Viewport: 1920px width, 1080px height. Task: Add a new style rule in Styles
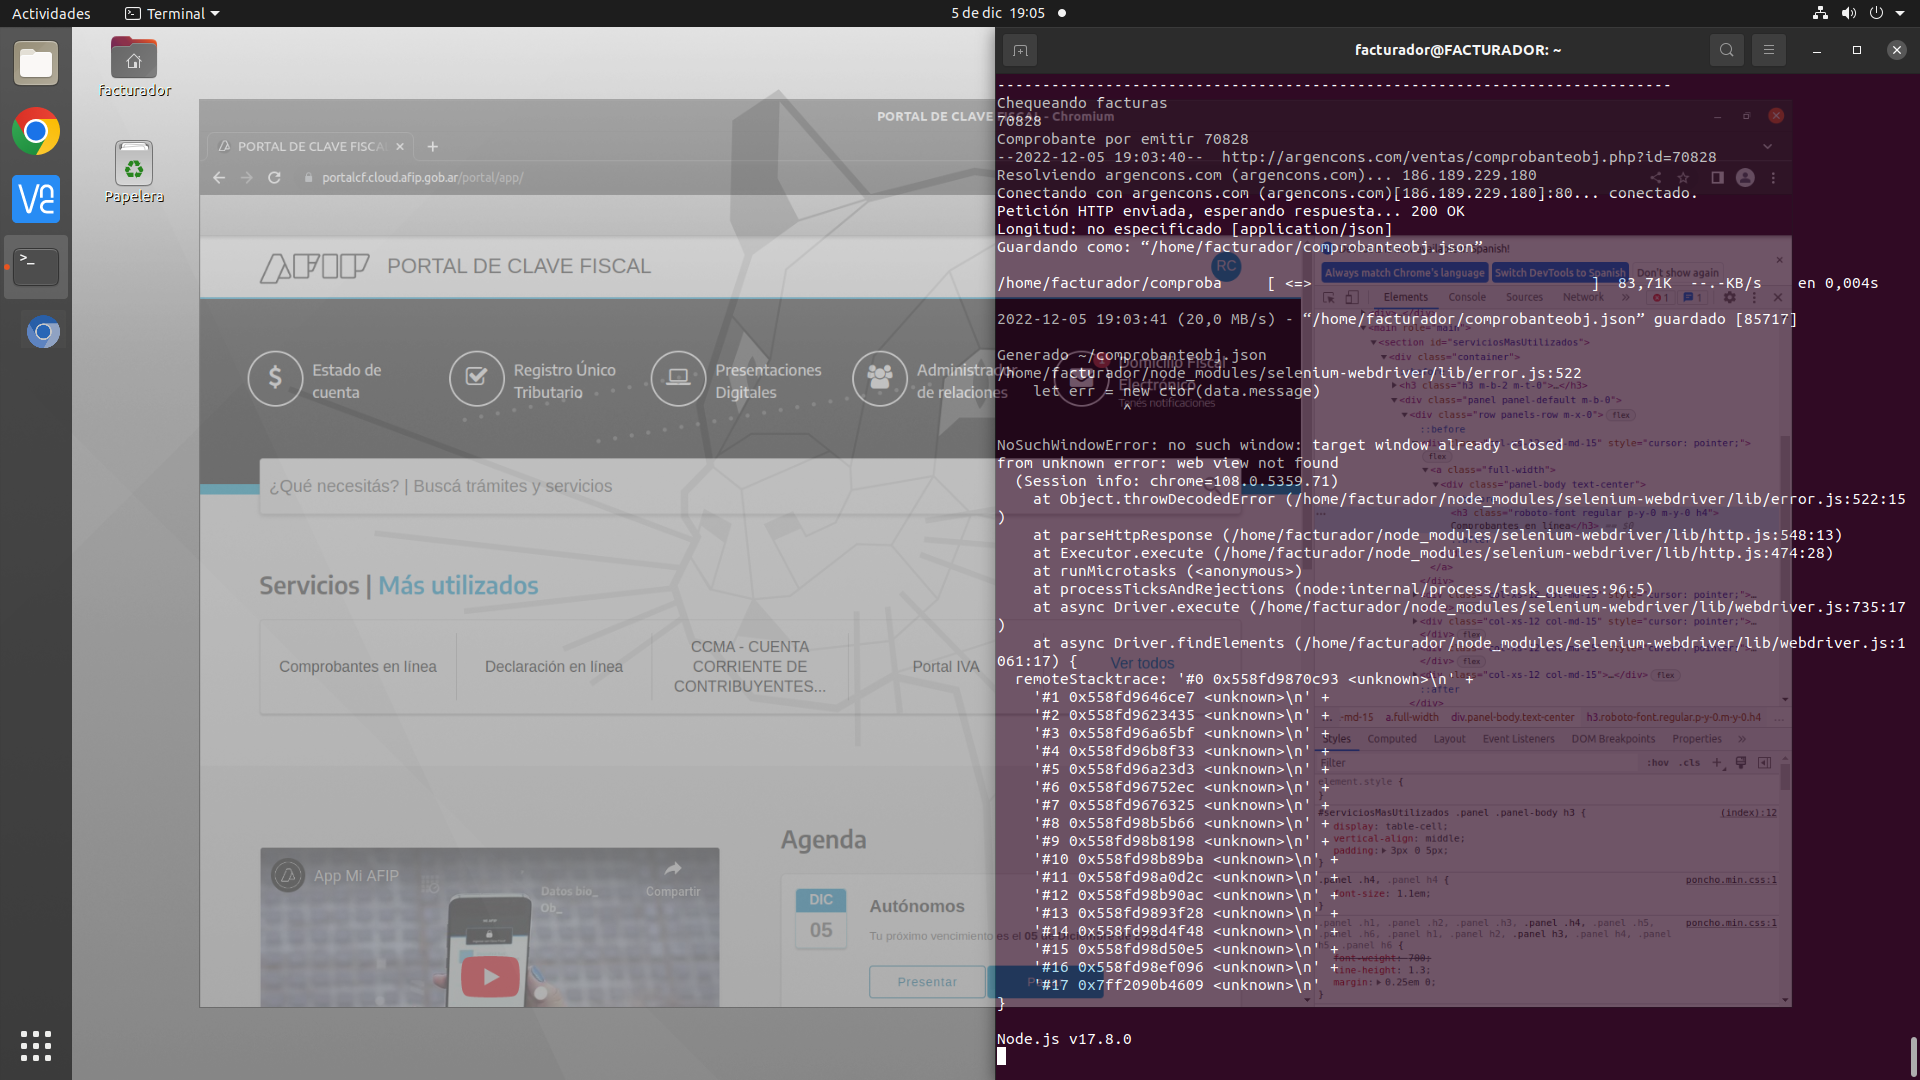[1717, 762]
